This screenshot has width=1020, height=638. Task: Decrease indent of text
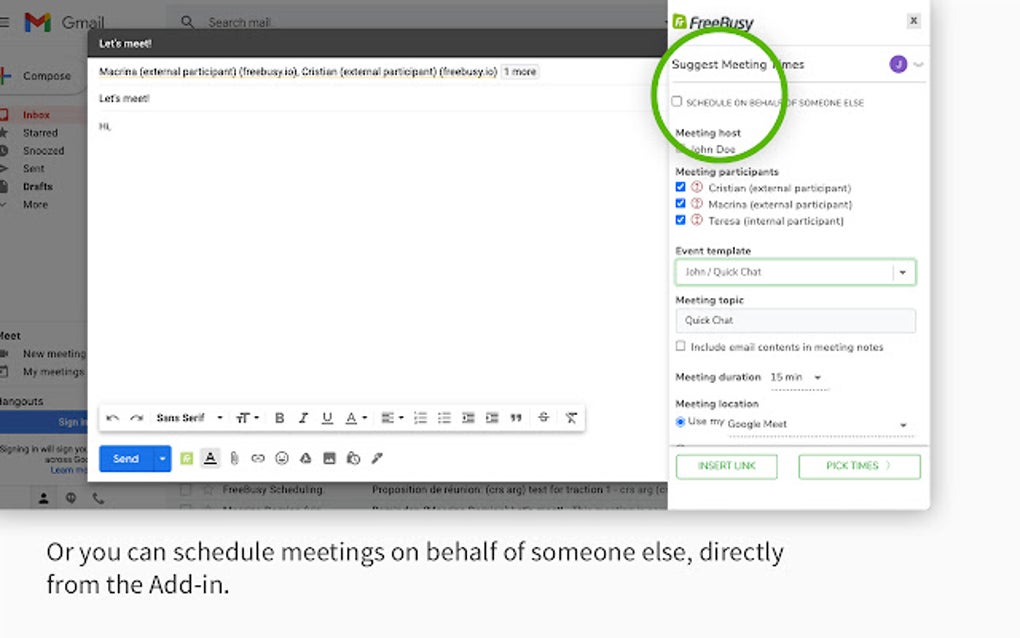click(x=468, y=418)
